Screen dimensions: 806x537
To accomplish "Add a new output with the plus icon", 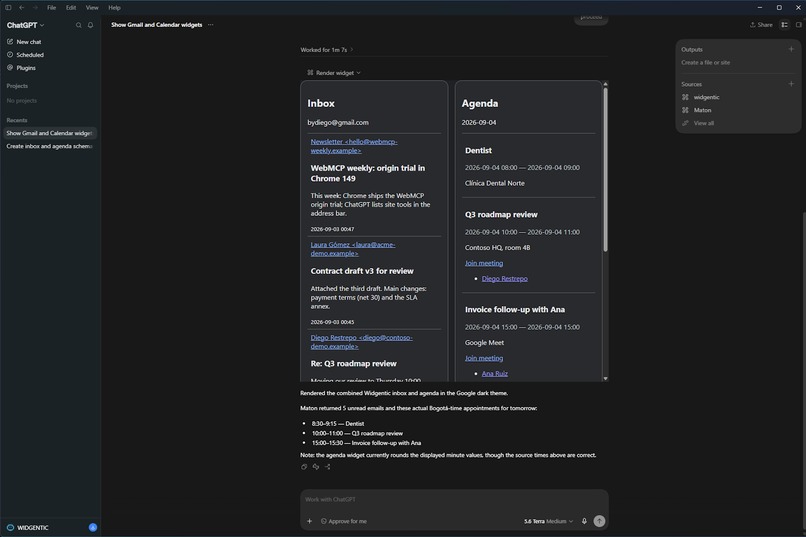I will click(x=791, y=49).
